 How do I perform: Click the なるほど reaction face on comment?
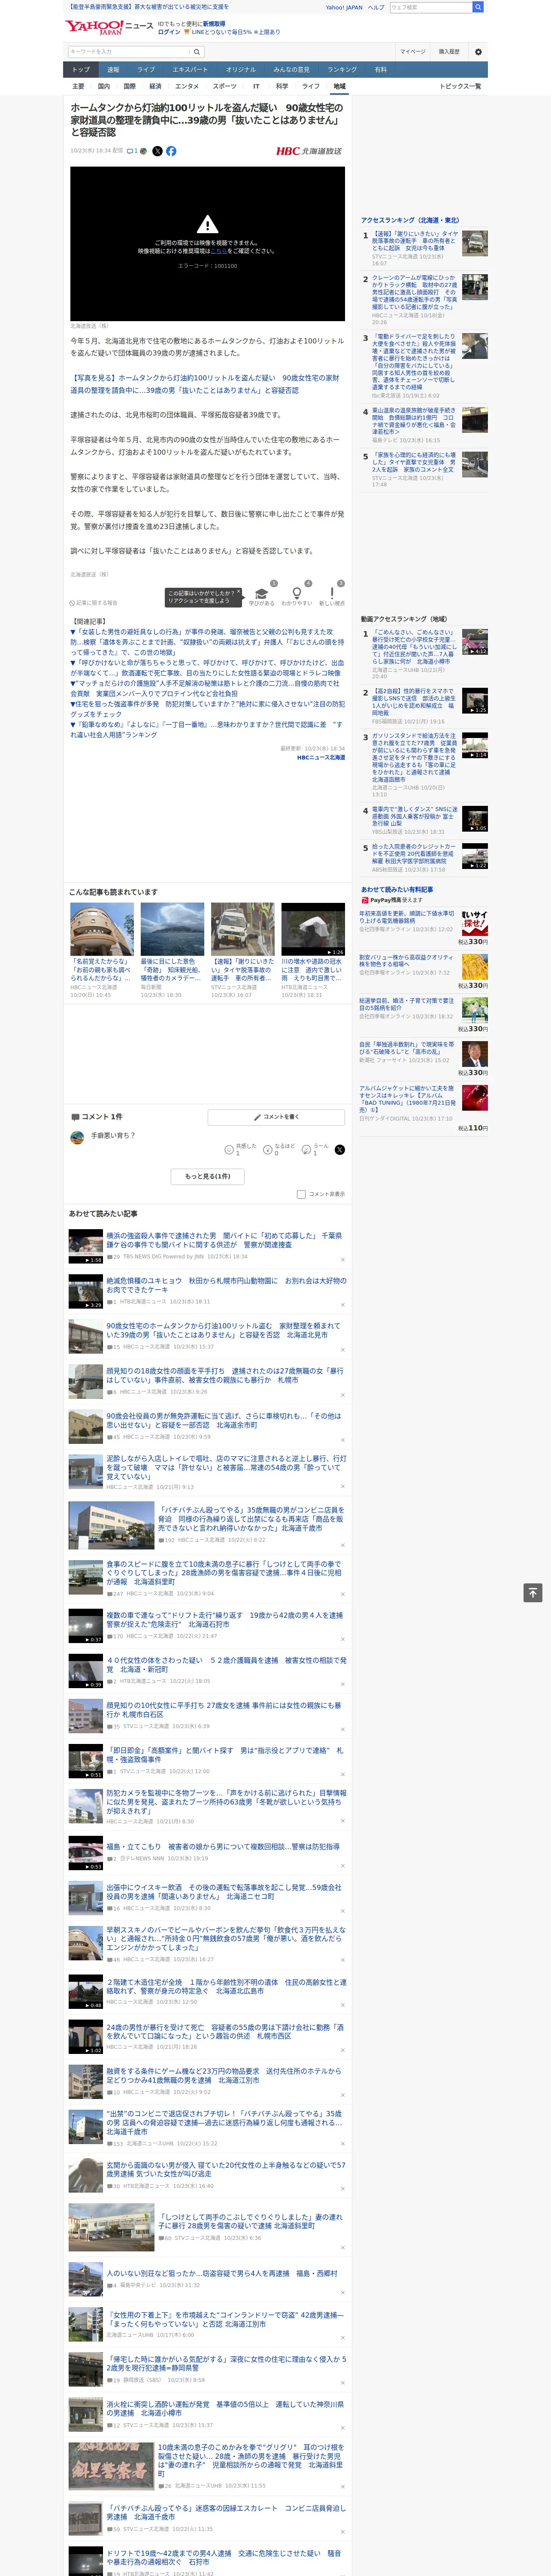click(x=268, y=1150)
